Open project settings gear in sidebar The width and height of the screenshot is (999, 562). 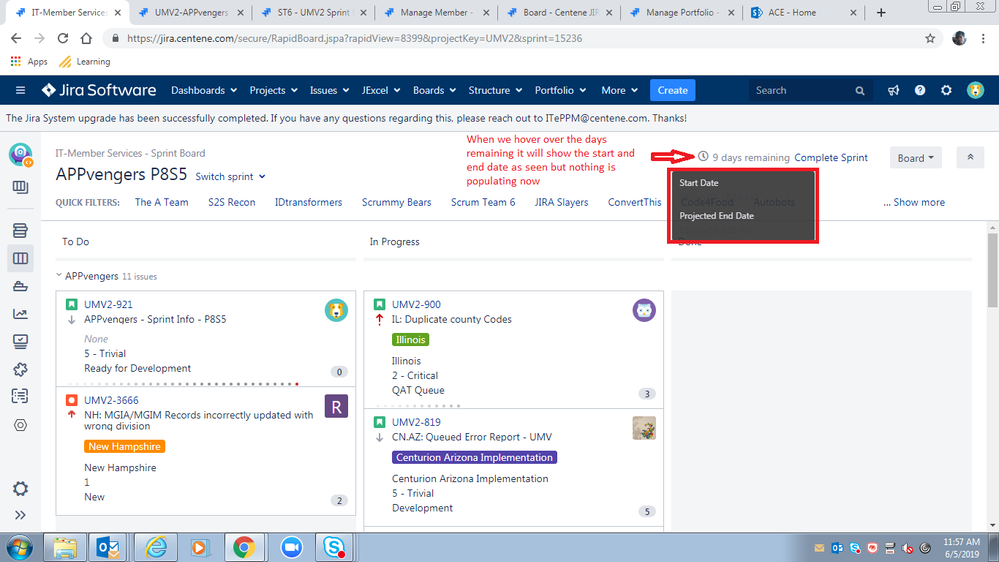pos(20,489)
